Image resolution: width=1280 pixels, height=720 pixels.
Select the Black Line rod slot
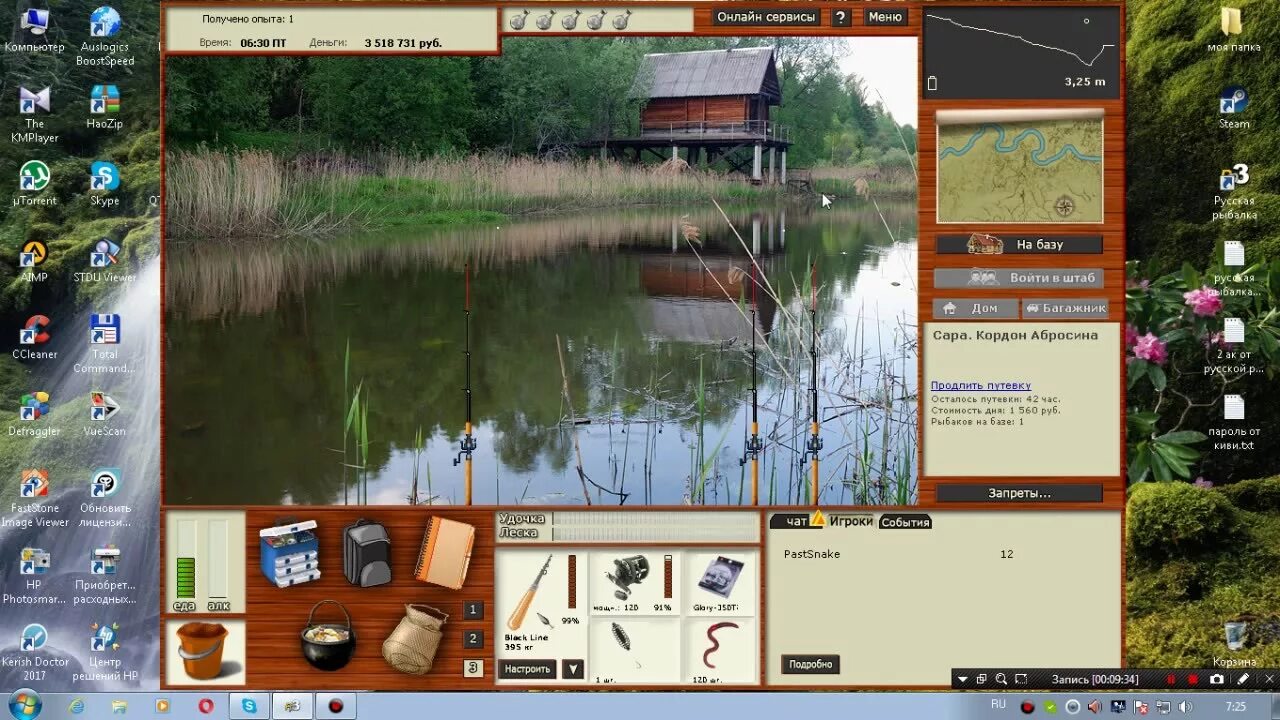point(541,603)
